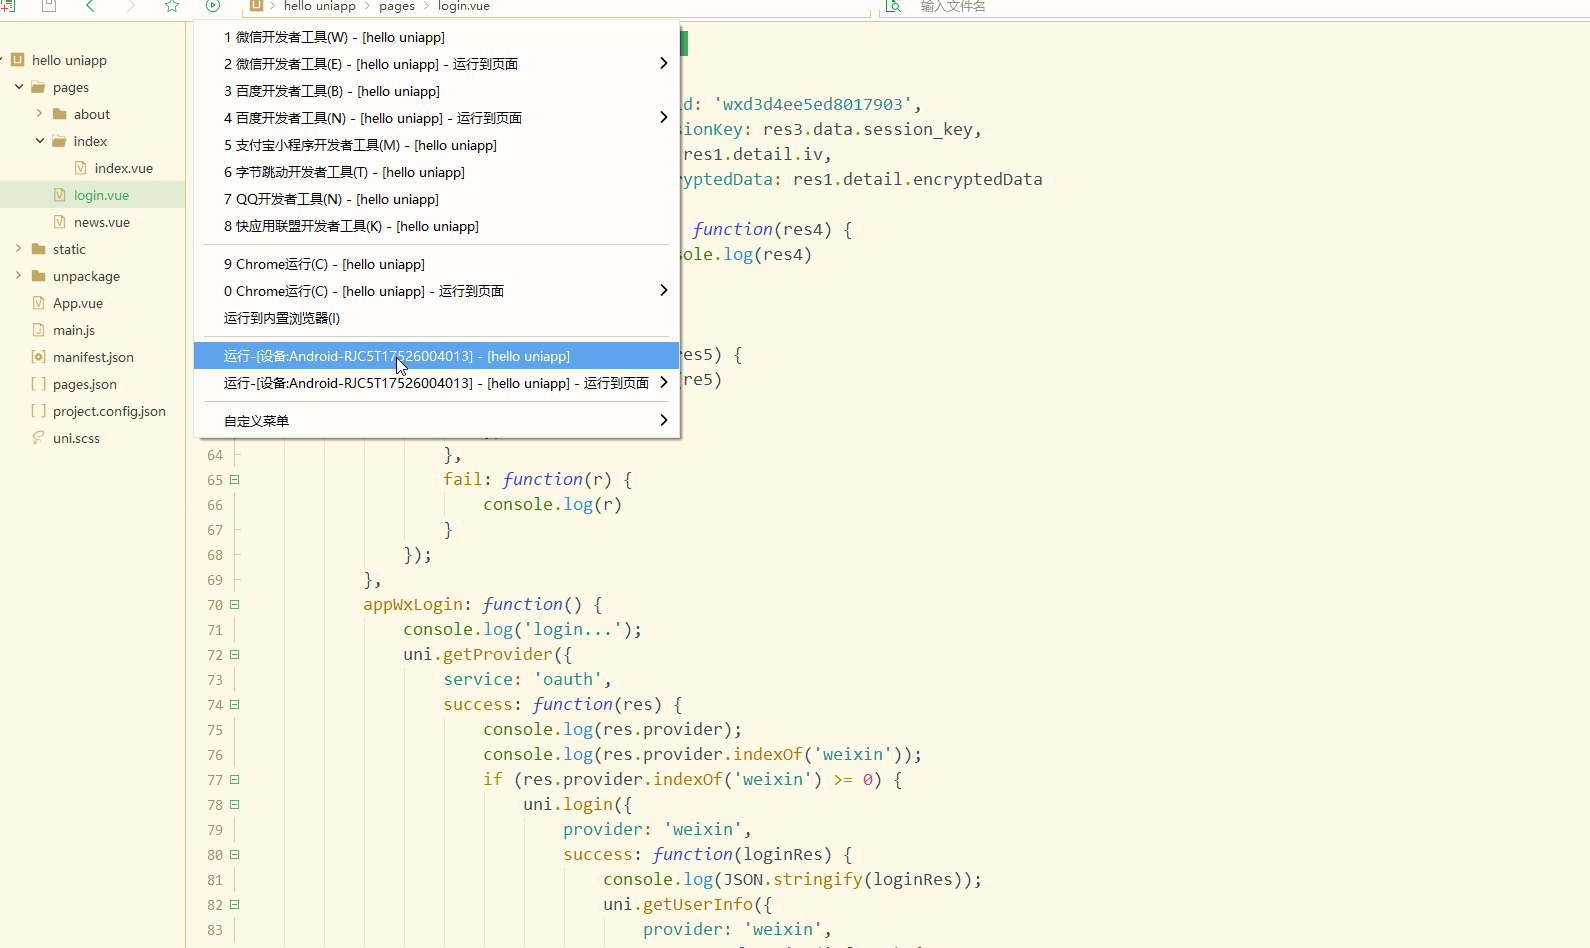Expand the unpackage folder chevron
1590x948 pixels.
19,276
